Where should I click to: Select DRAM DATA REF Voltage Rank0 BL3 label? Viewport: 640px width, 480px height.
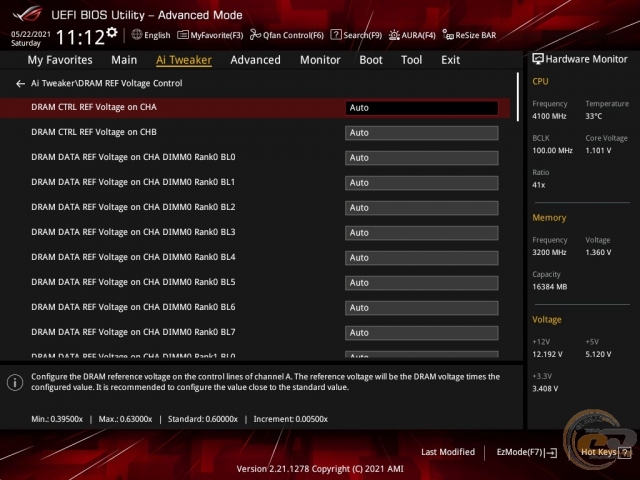pyautogui.click(x=133, y=232)
